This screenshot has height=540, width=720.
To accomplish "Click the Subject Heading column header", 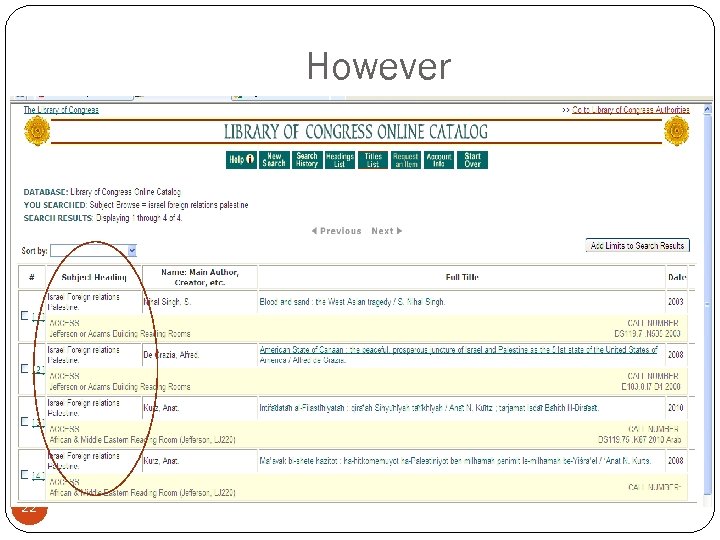I will click(94, 277).
